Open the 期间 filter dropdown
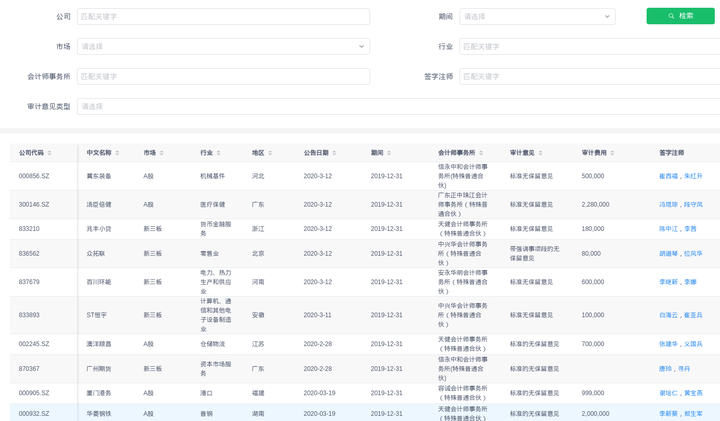 pyautogui.click(x=537, y=17)
